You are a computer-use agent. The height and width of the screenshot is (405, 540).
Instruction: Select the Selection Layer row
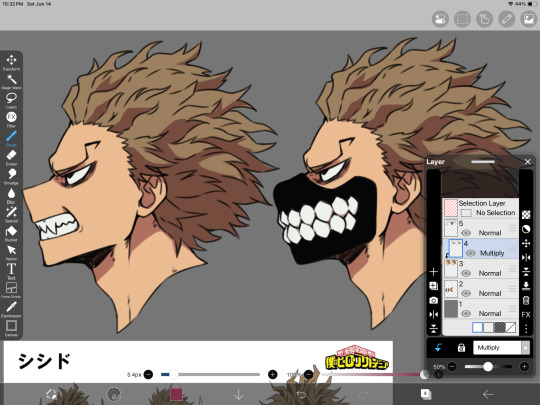[480, 208]
